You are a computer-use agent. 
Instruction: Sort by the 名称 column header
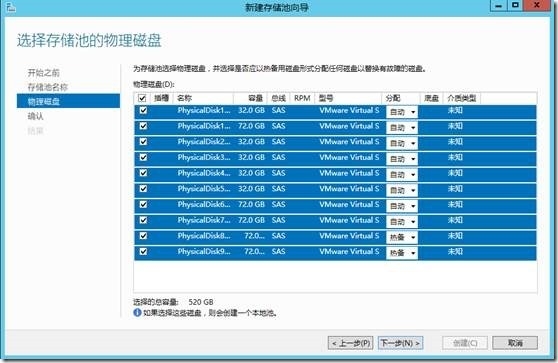[203, 98]
